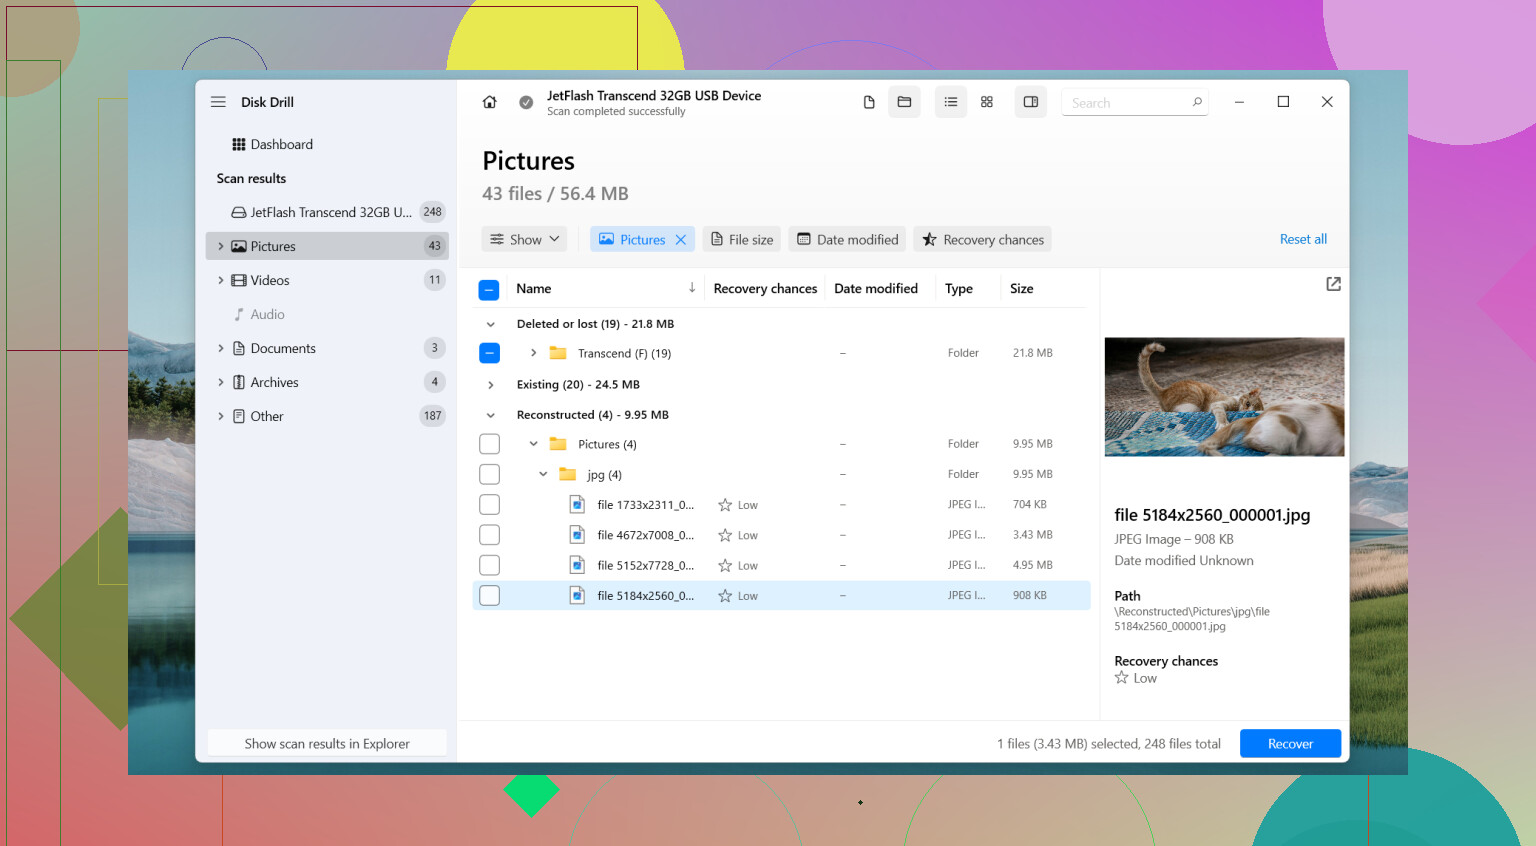This screenshot has height=846, width=1536.
Task: Check the file 5152x7728 checkbox
Action: point(489,565)
